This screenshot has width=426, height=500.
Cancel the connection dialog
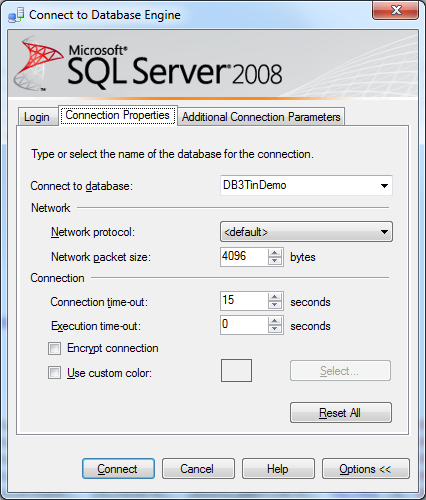pyautogui.click(x=198, y=469)
